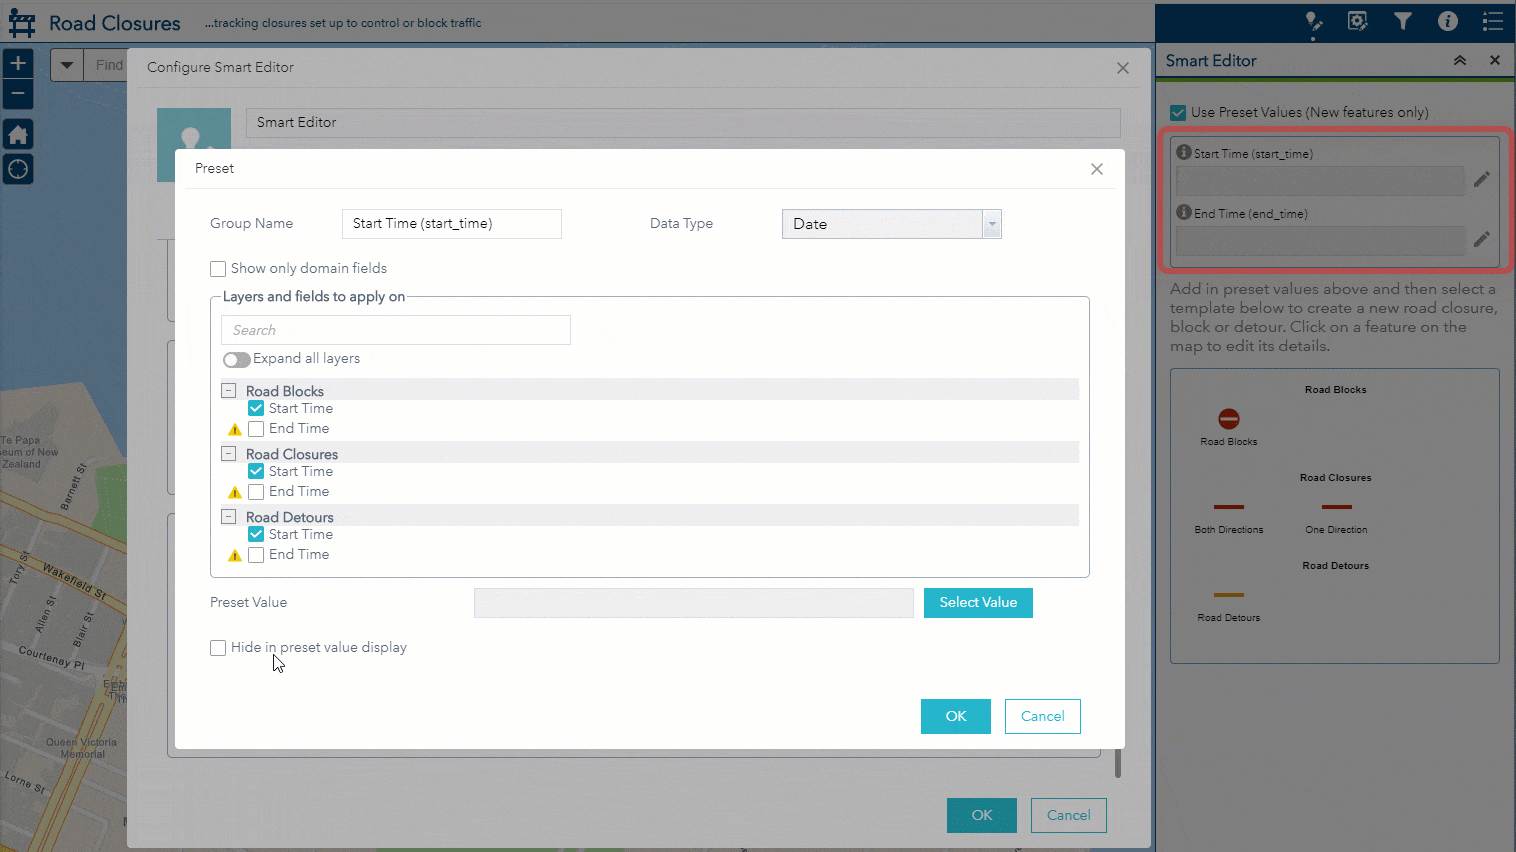1516x852 pixels.
Task: Click info icon beside Start Time (start_time)
Action: 1184,152
